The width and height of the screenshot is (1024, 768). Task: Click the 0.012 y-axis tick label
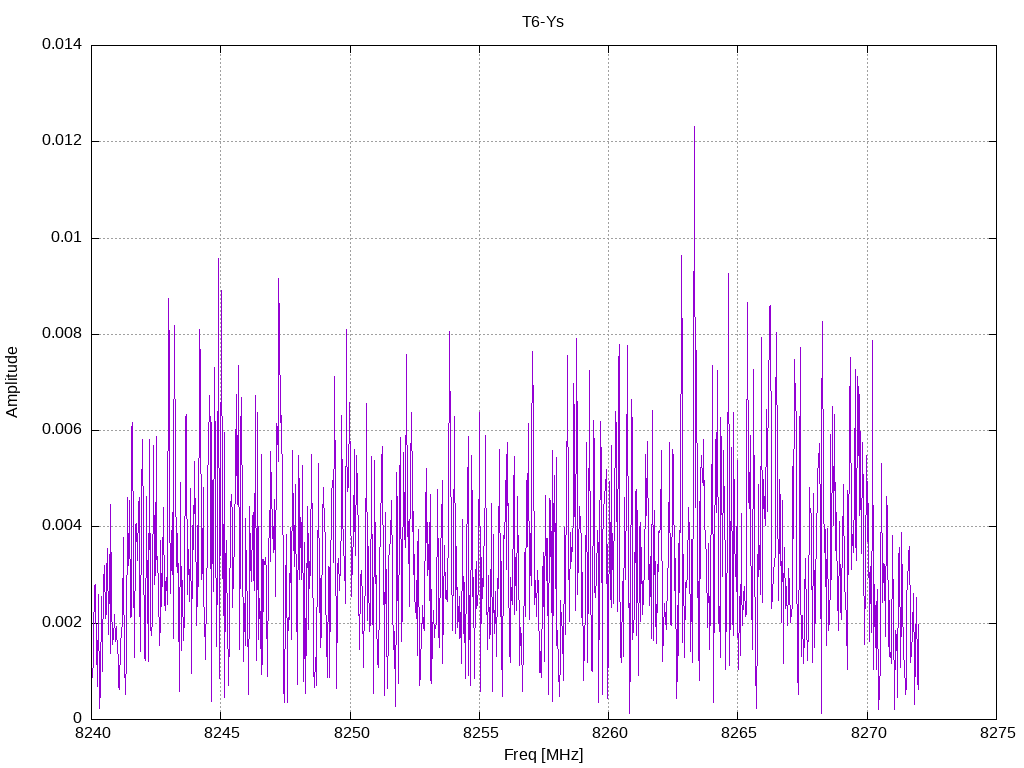pyautogui.click(x=62, y=140)
